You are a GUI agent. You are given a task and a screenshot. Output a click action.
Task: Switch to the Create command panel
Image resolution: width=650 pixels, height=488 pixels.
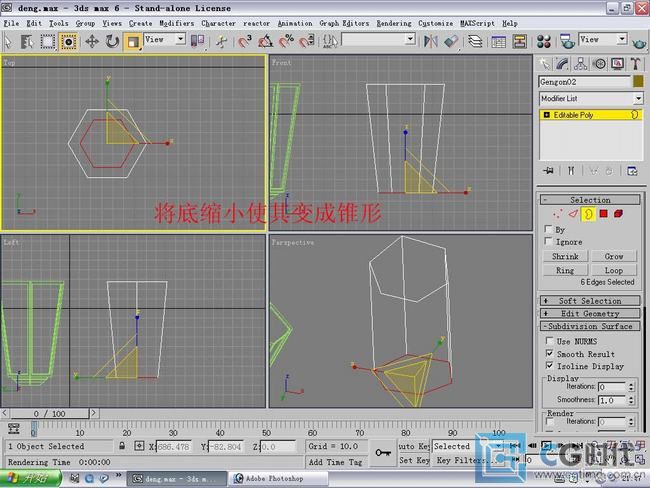point(544,63)
